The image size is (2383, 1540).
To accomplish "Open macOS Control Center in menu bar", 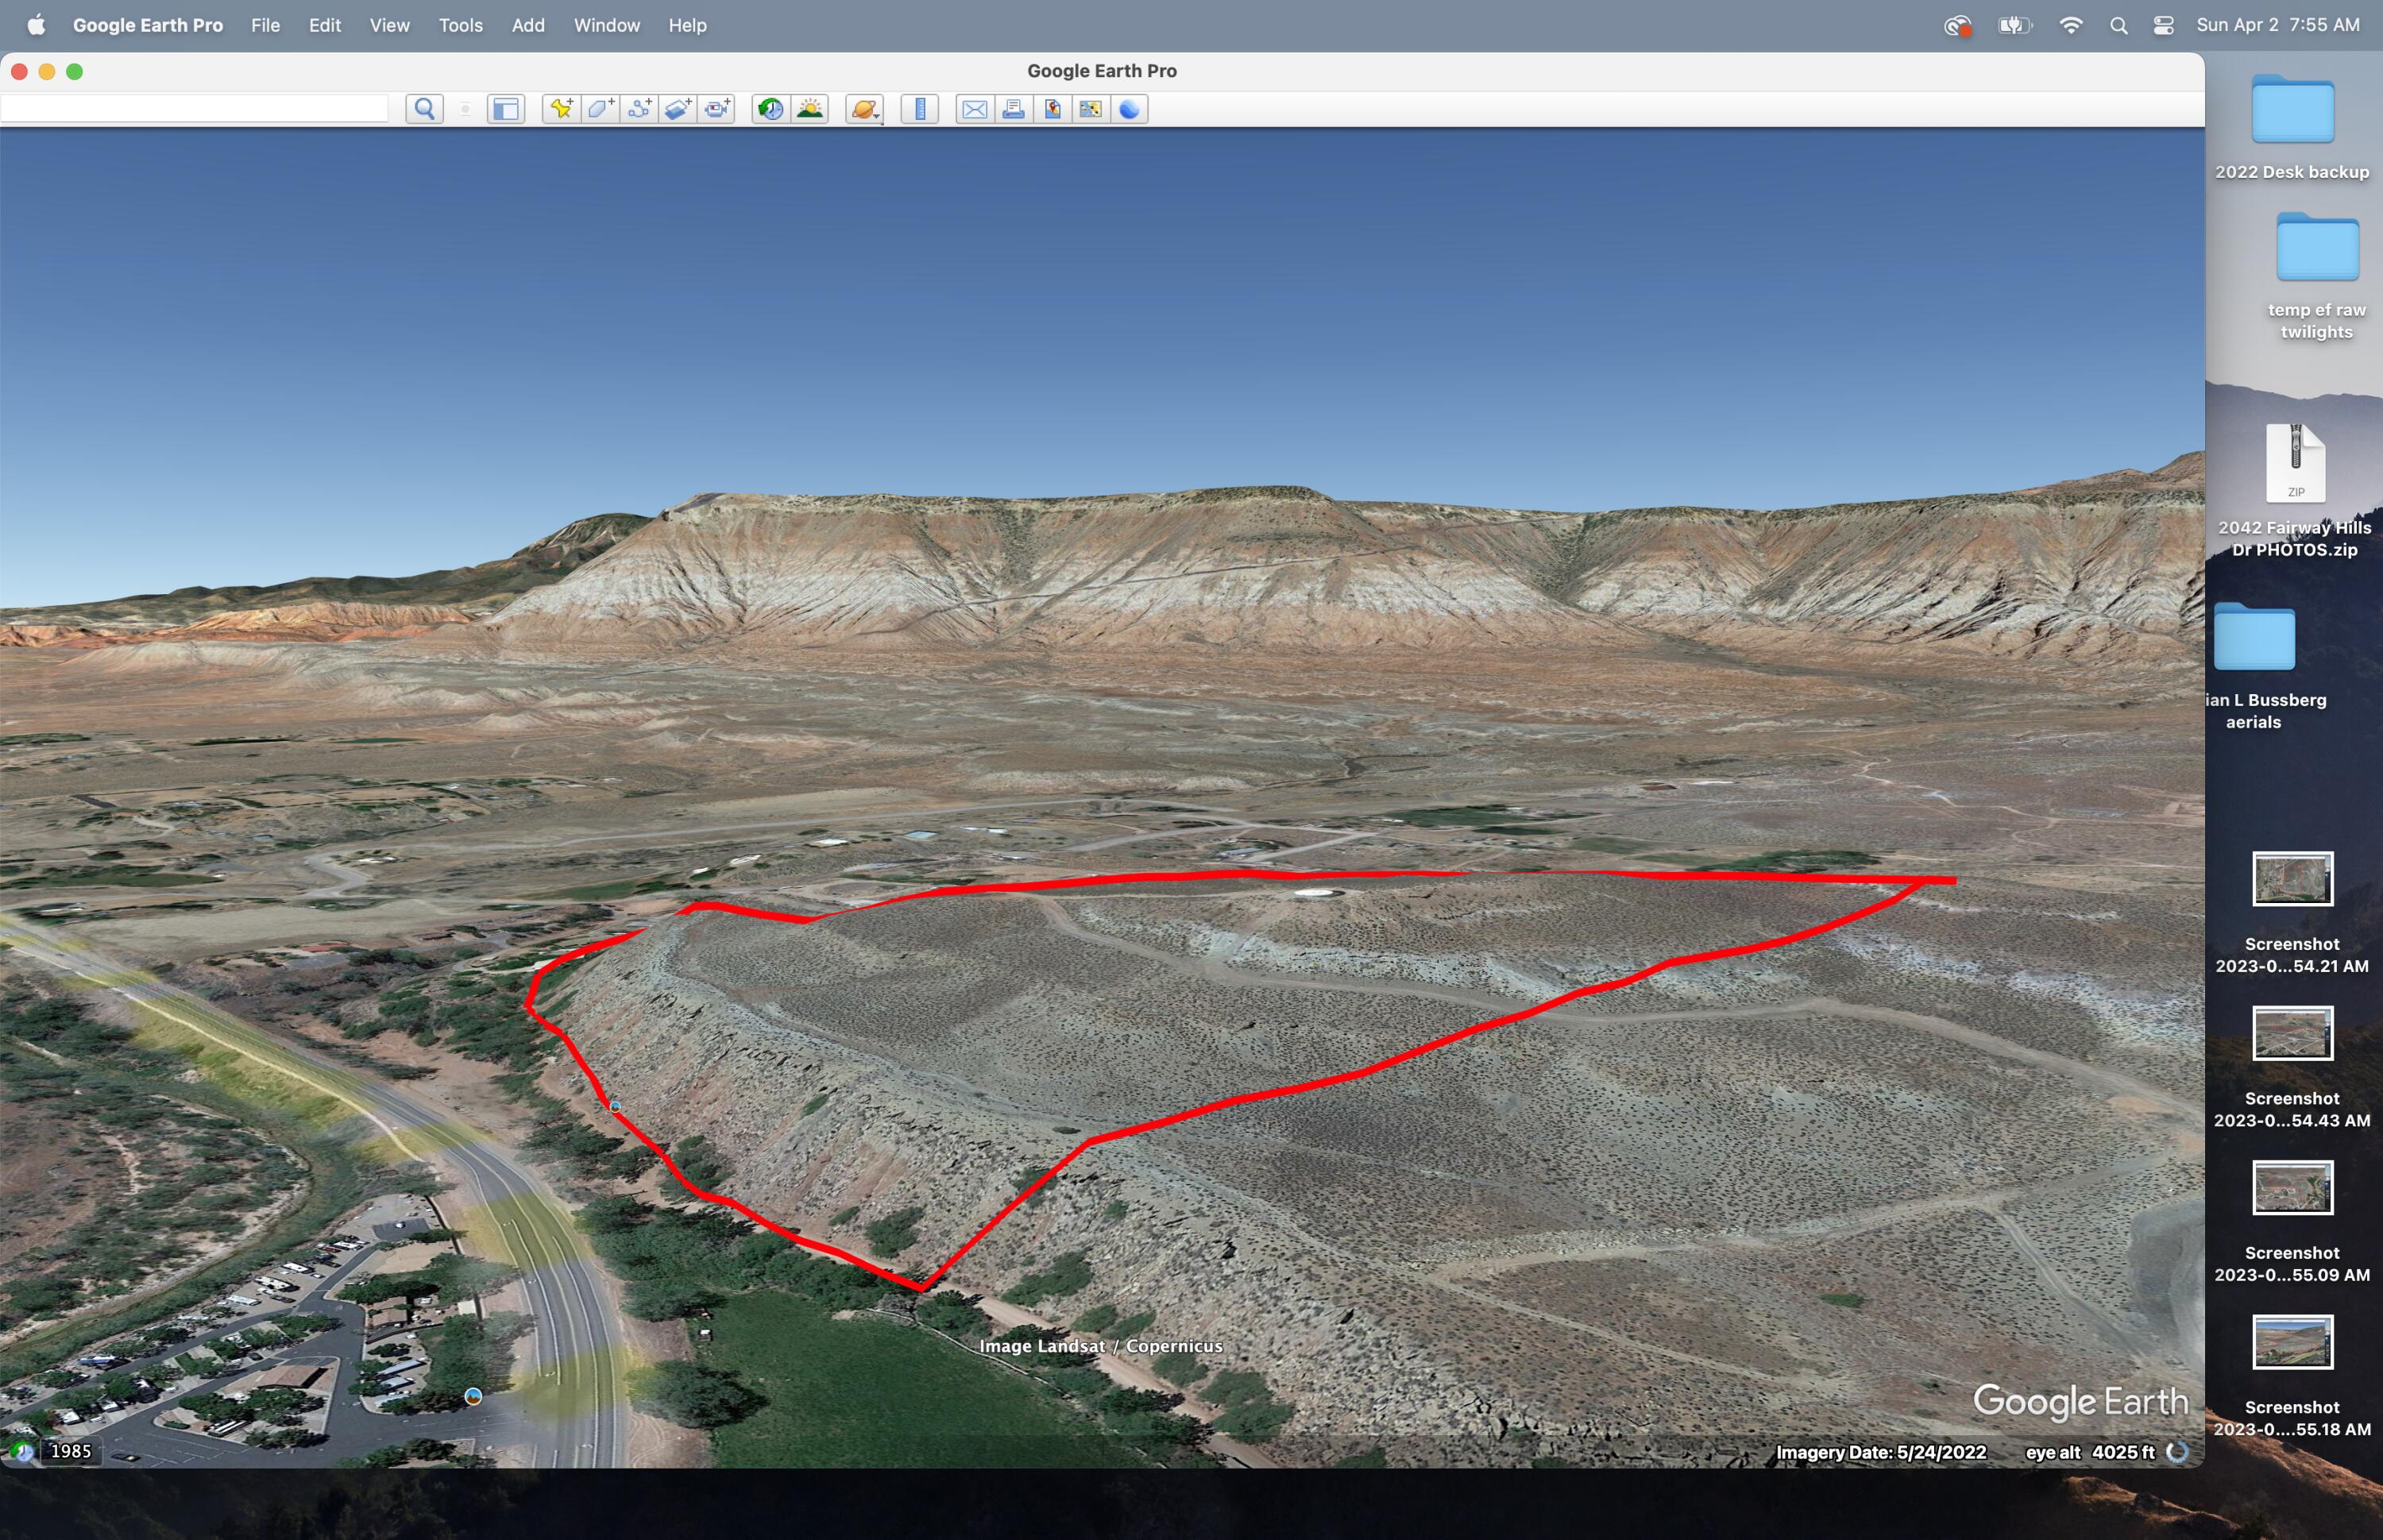I will (2163, 25).
